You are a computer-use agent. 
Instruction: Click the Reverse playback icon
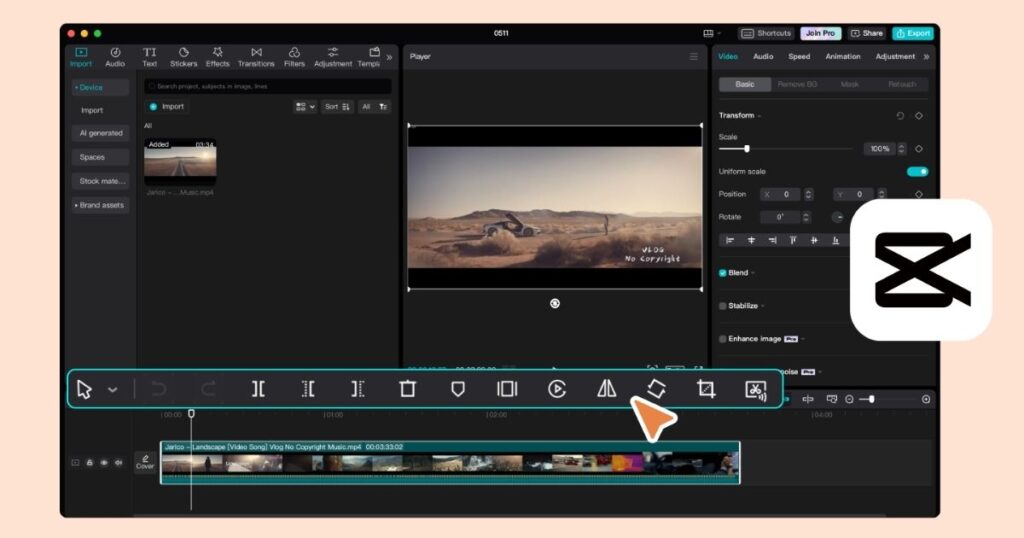[557, 389]
